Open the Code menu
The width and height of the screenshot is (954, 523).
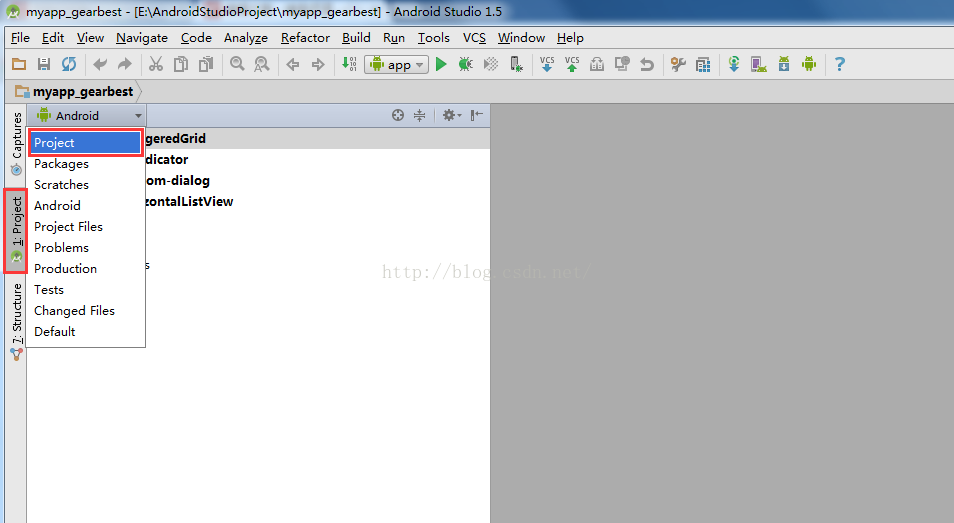[x=196, y=38]
